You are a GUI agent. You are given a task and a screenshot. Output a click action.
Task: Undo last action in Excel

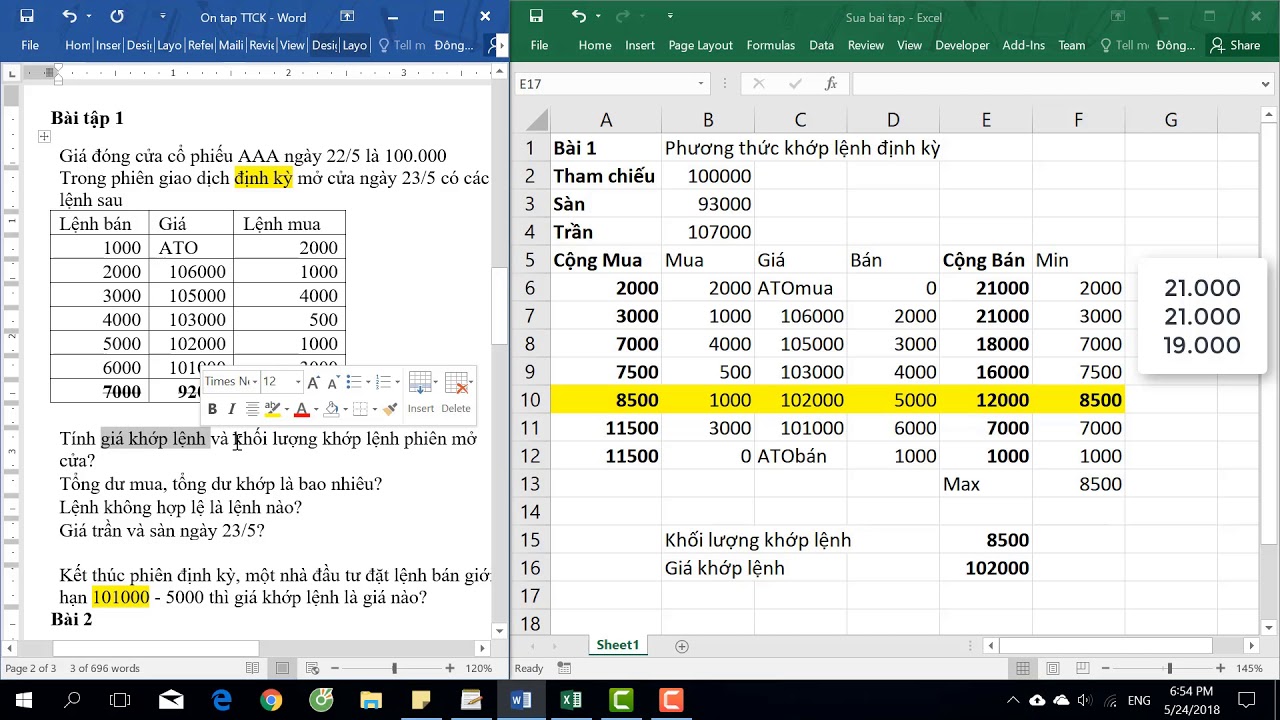[579, 16]
